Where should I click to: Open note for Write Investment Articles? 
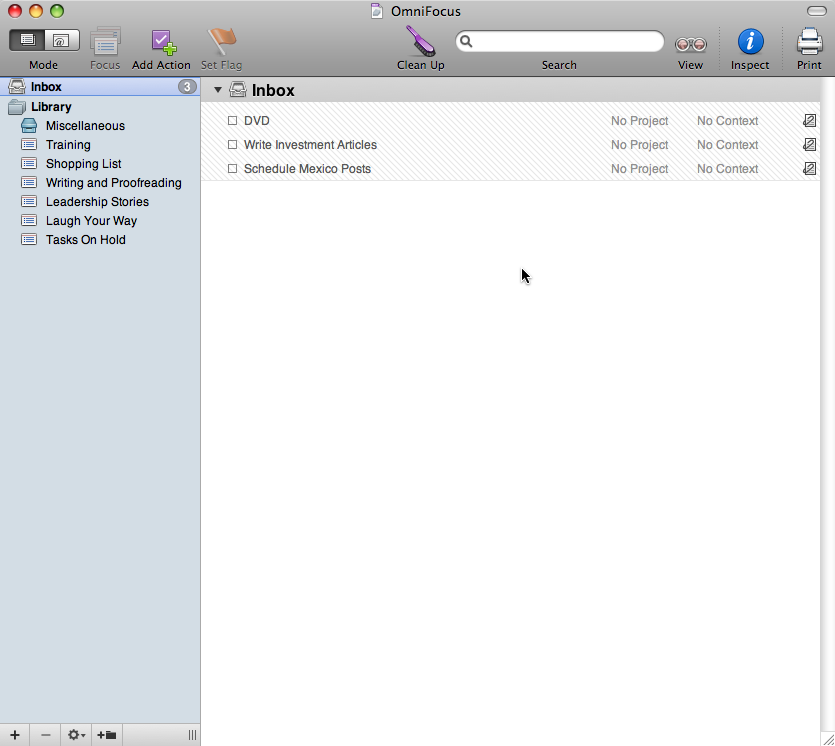(x=809, y=144)
